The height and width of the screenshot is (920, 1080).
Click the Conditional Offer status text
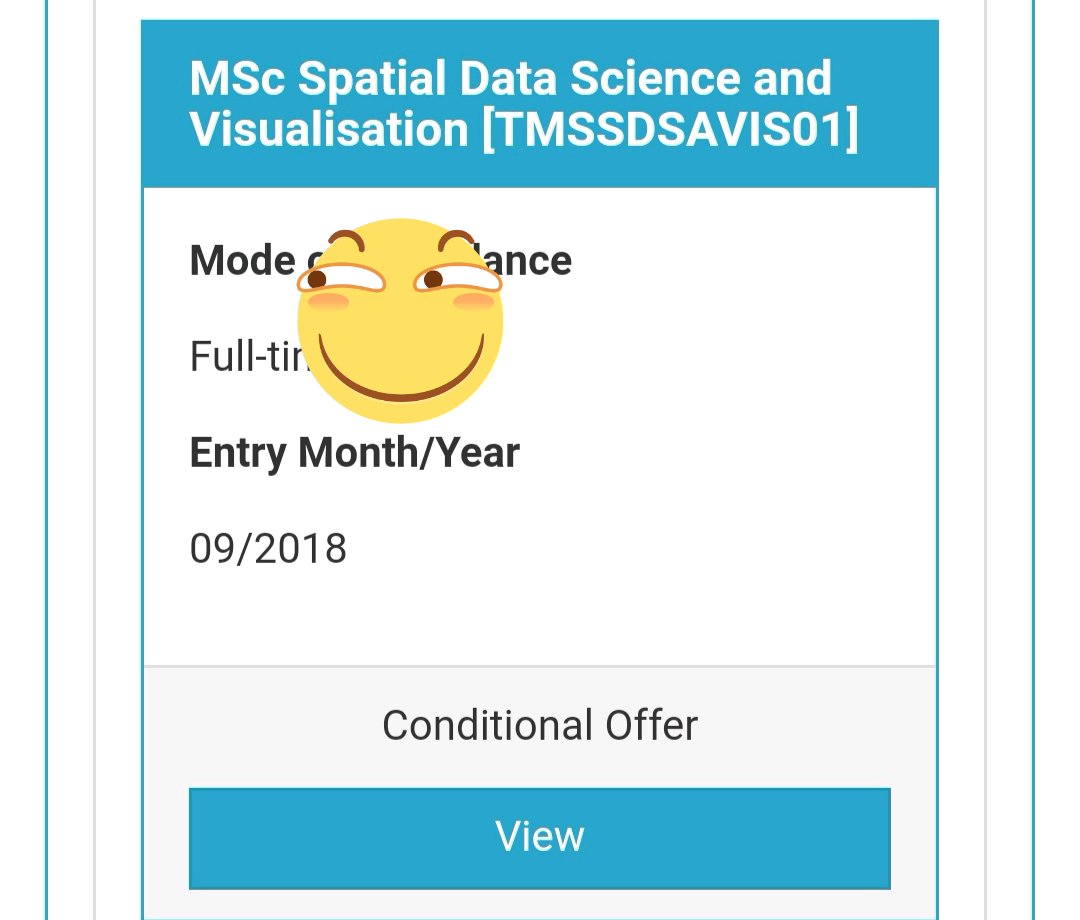point(540,725)
